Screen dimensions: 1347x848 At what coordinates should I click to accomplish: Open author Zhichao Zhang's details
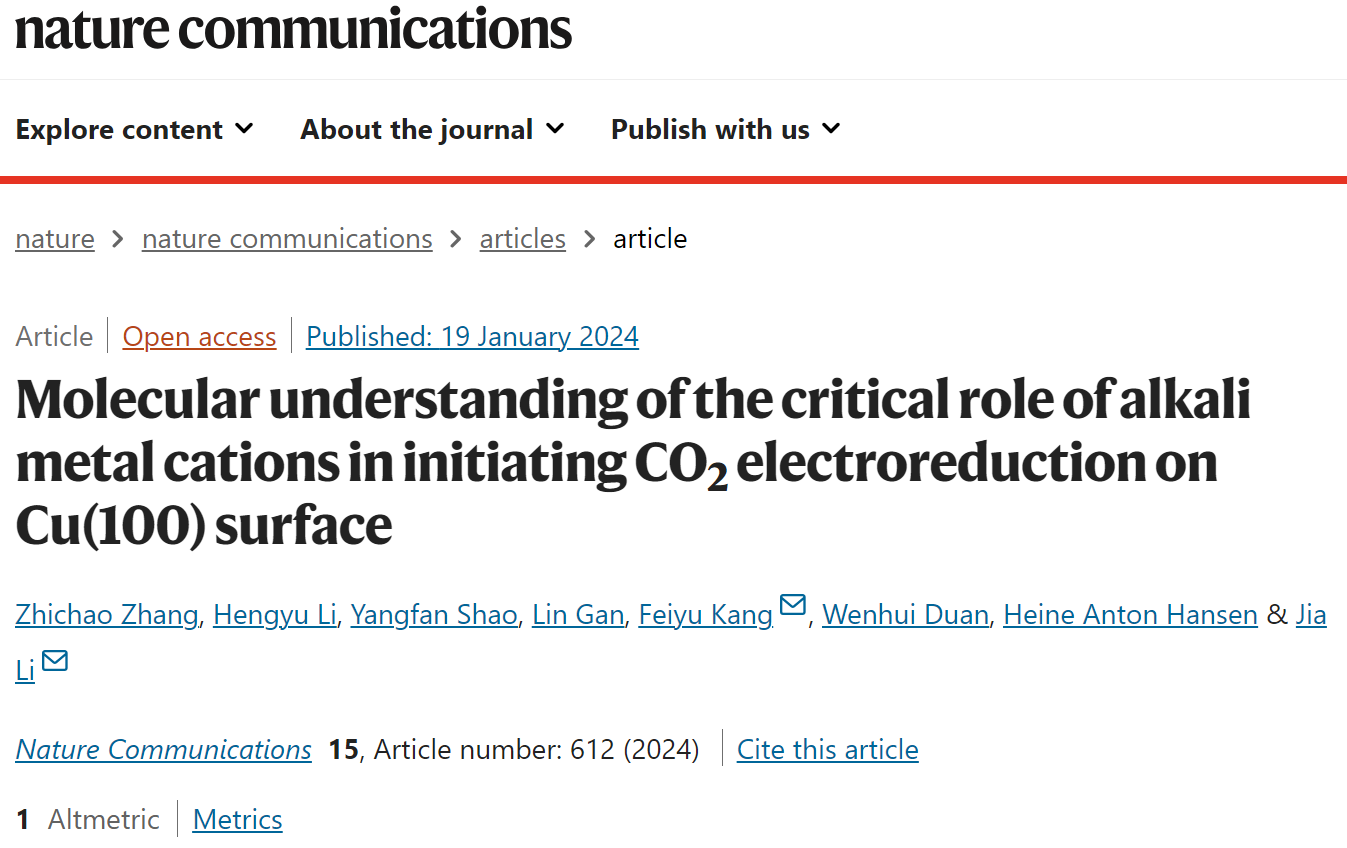[x=107, y=614]
